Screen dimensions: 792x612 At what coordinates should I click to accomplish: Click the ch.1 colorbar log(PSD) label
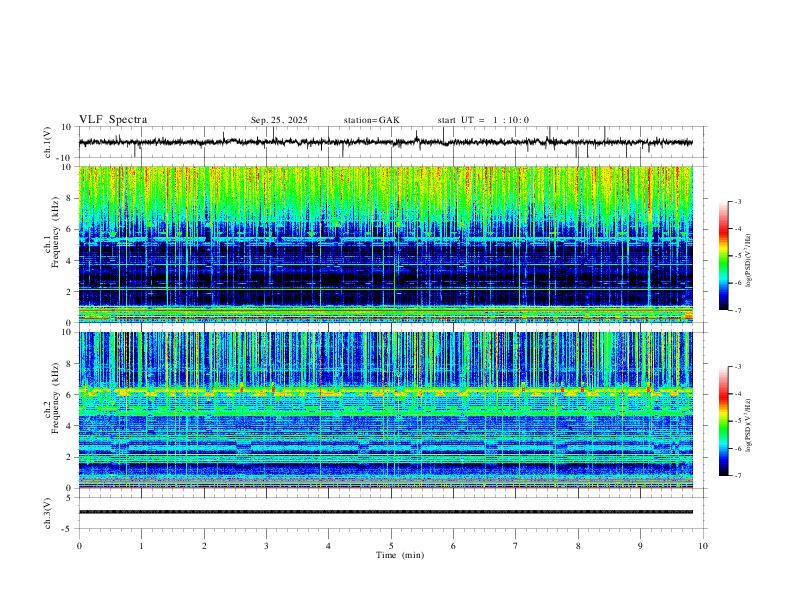[x=749, y=261]
